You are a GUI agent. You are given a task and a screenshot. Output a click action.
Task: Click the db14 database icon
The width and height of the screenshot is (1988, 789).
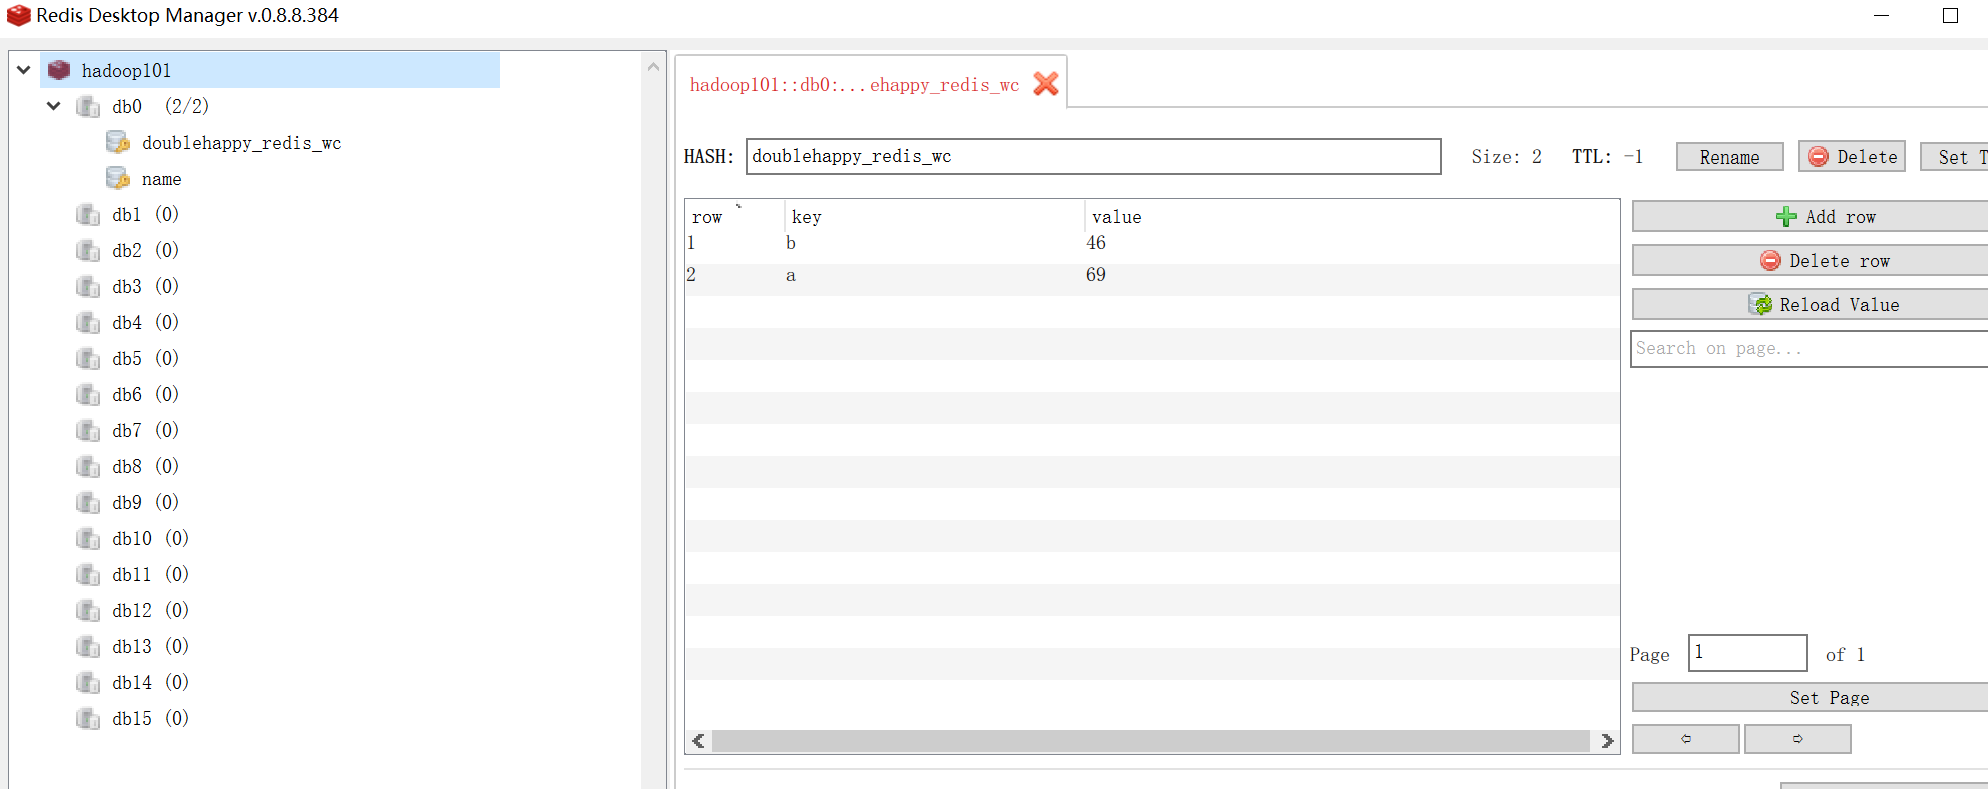point(88,682)
